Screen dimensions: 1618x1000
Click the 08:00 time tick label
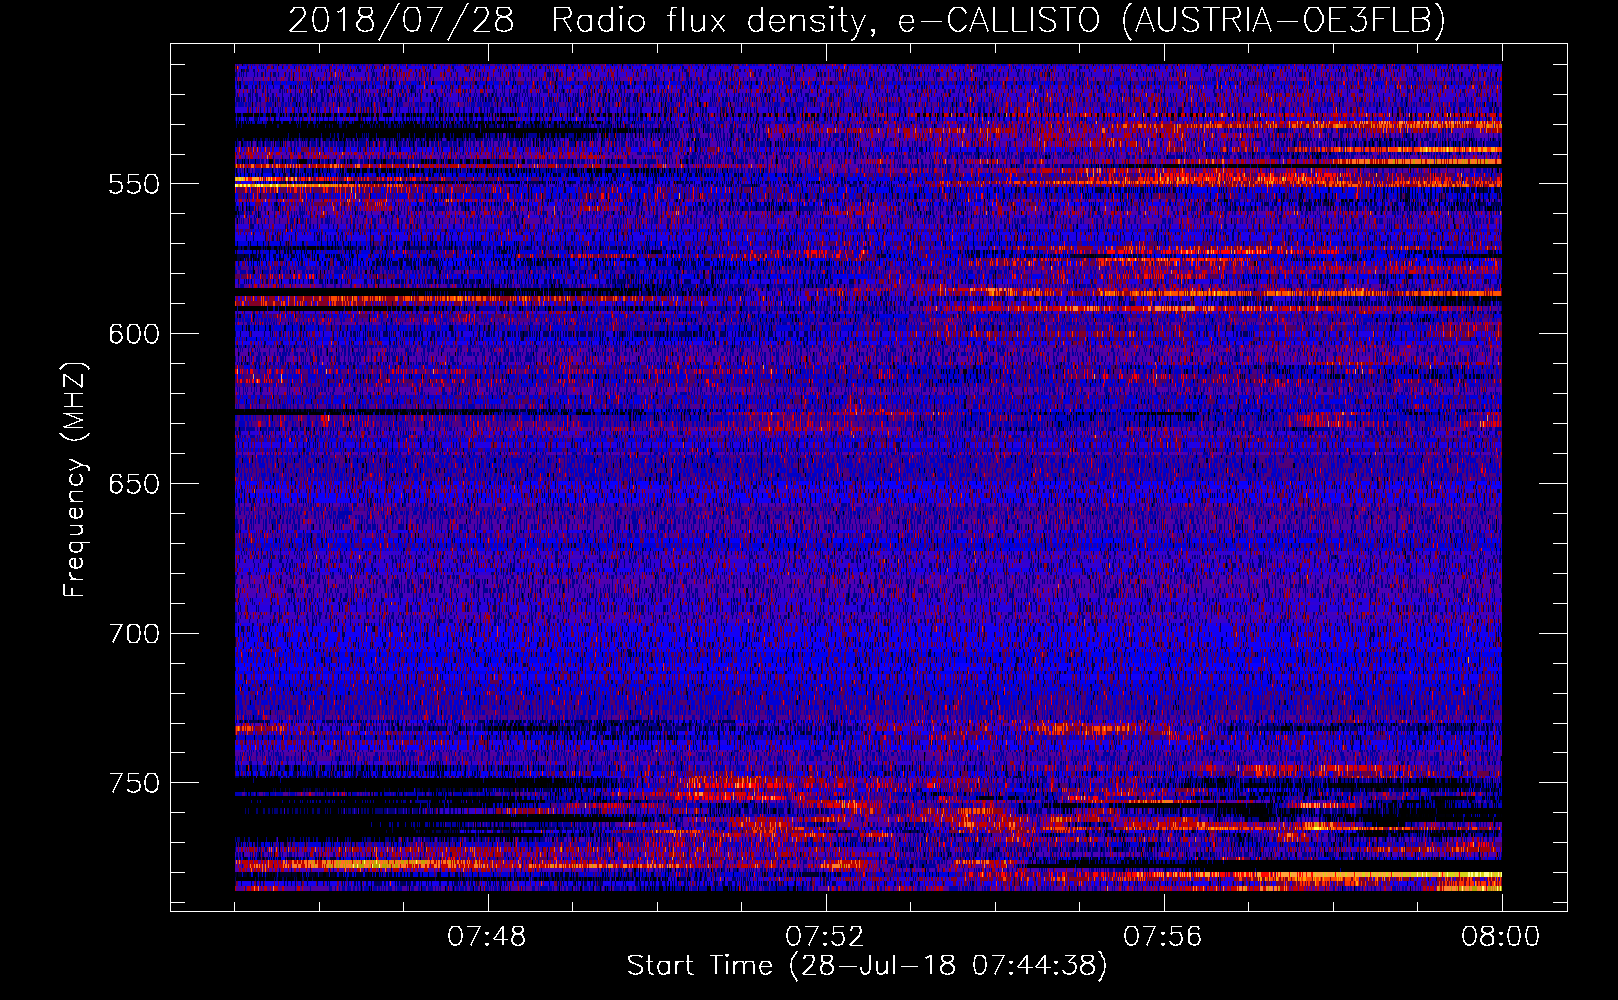[x=1501, y=937]
